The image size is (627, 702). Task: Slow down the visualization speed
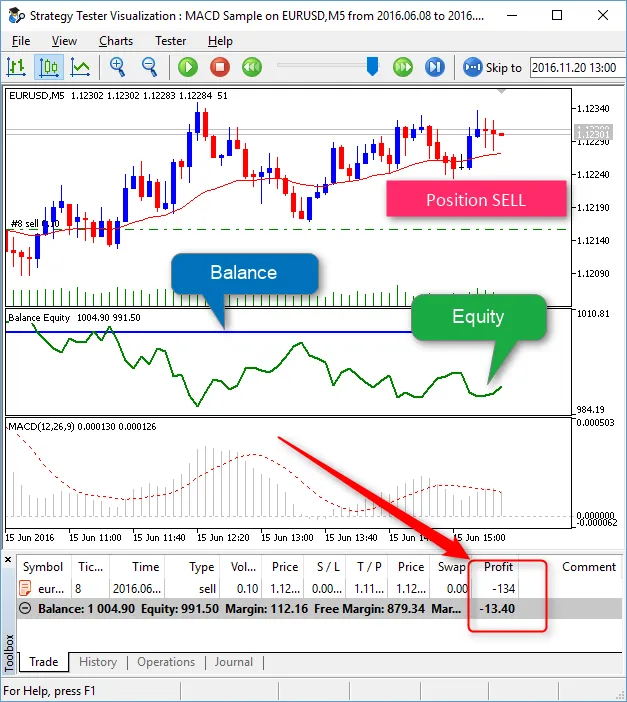(x=252, y=67)
